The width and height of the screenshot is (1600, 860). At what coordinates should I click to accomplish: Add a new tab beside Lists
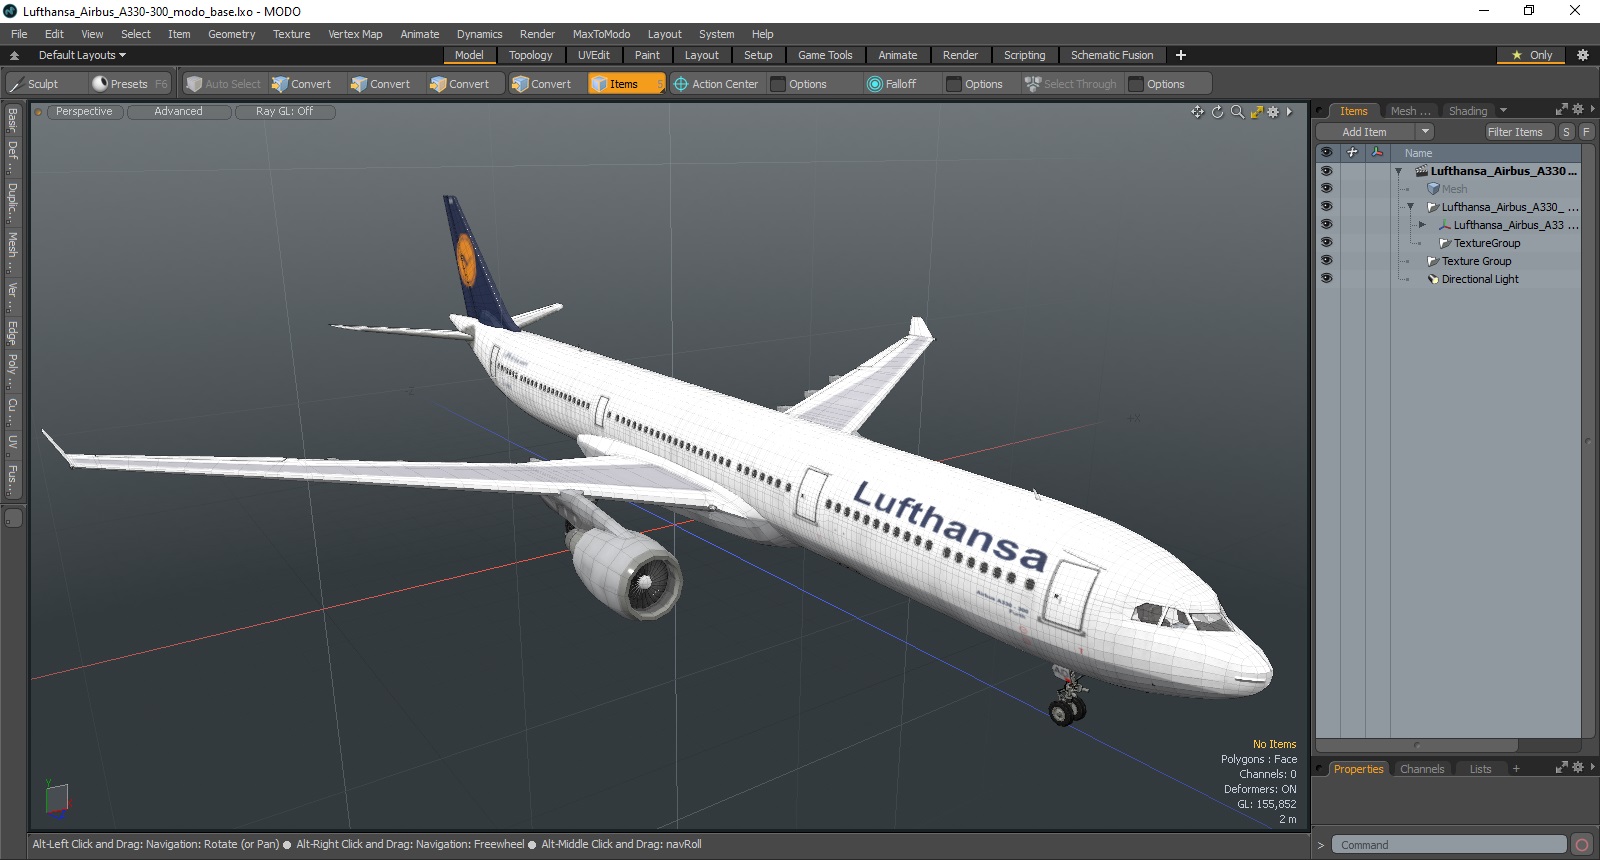point(1516,769)
